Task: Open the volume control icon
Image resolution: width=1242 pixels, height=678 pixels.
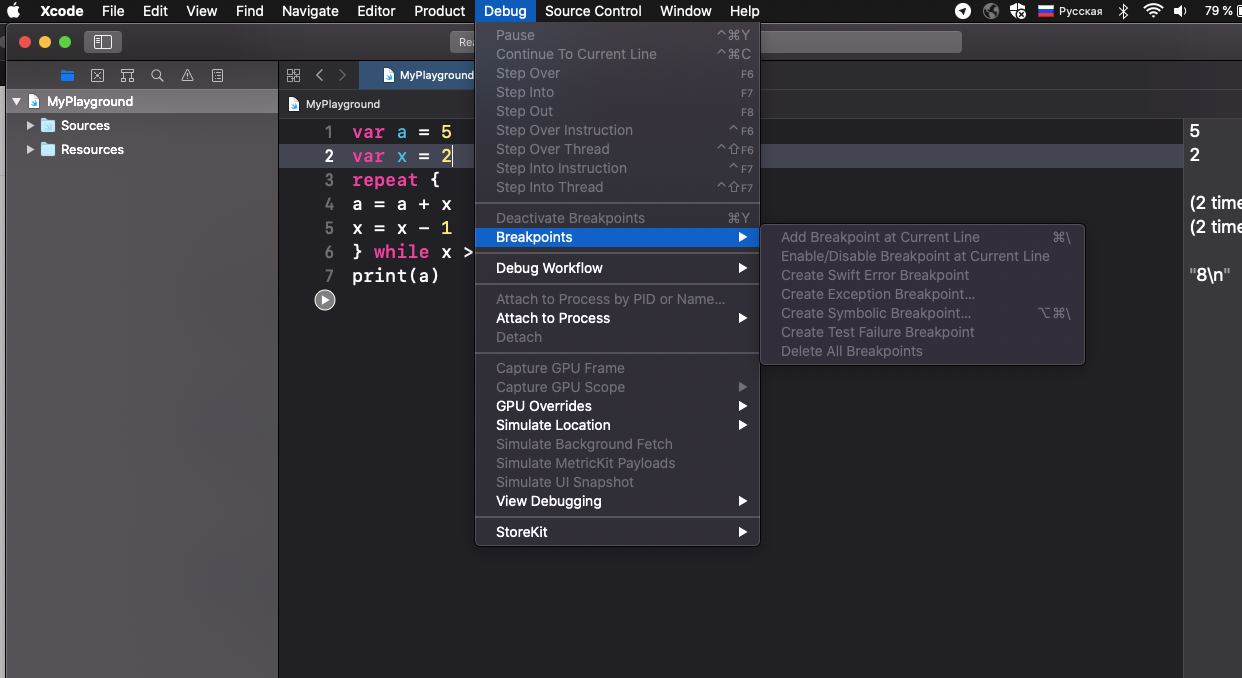Action: click(1181, 11)
